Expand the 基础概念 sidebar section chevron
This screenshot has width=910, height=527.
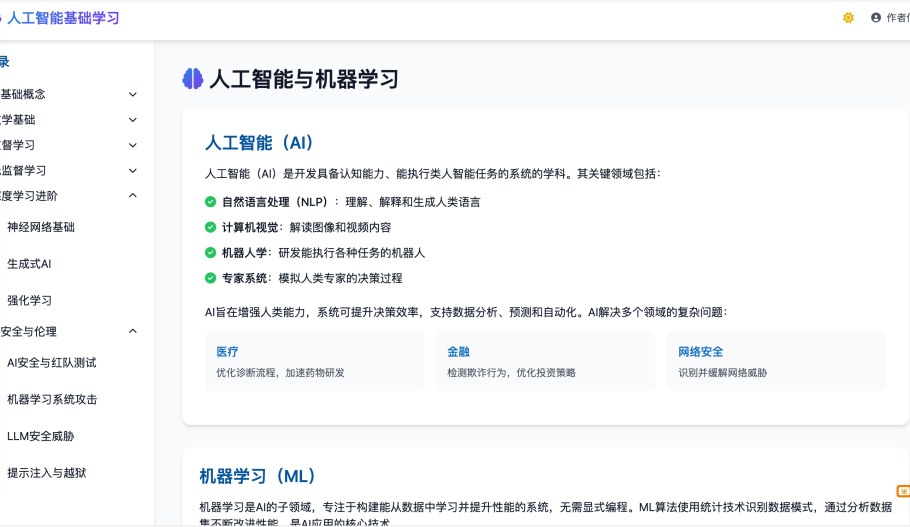tap(133, 94)
